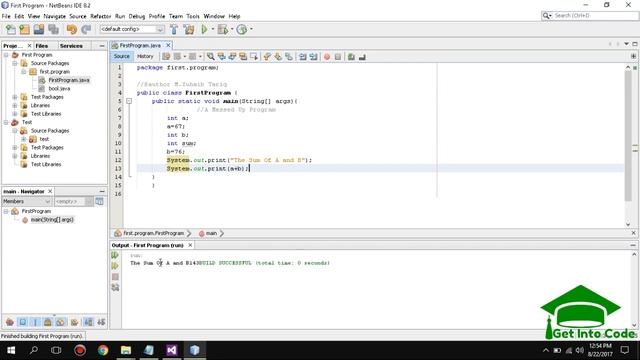This screenshot has width=640, height=360.
Task: Click Comment editor toolbar icon
Action: click(x=351, y=57)
